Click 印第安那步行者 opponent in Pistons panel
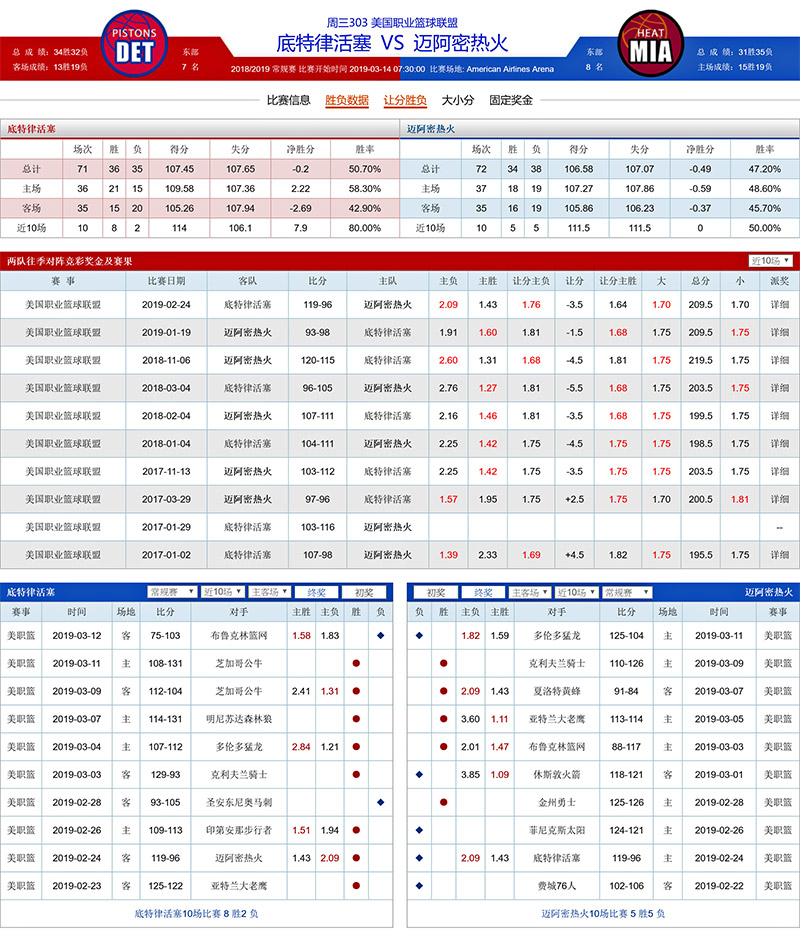 point(239,830)
